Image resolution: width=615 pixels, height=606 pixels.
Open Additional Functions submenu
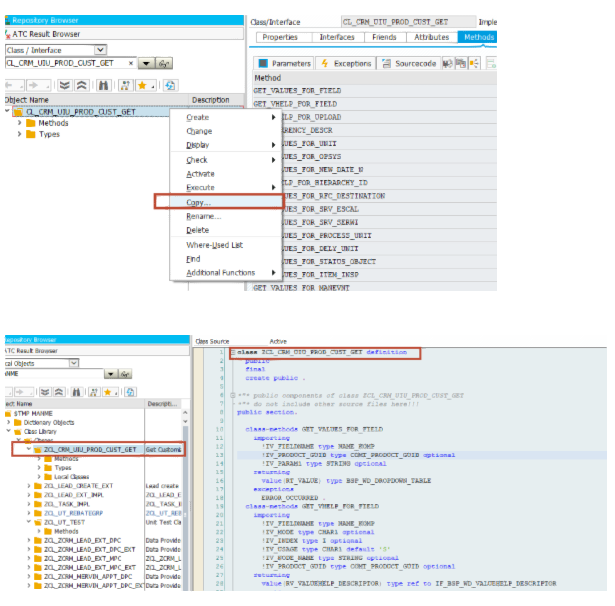(226, 273)
